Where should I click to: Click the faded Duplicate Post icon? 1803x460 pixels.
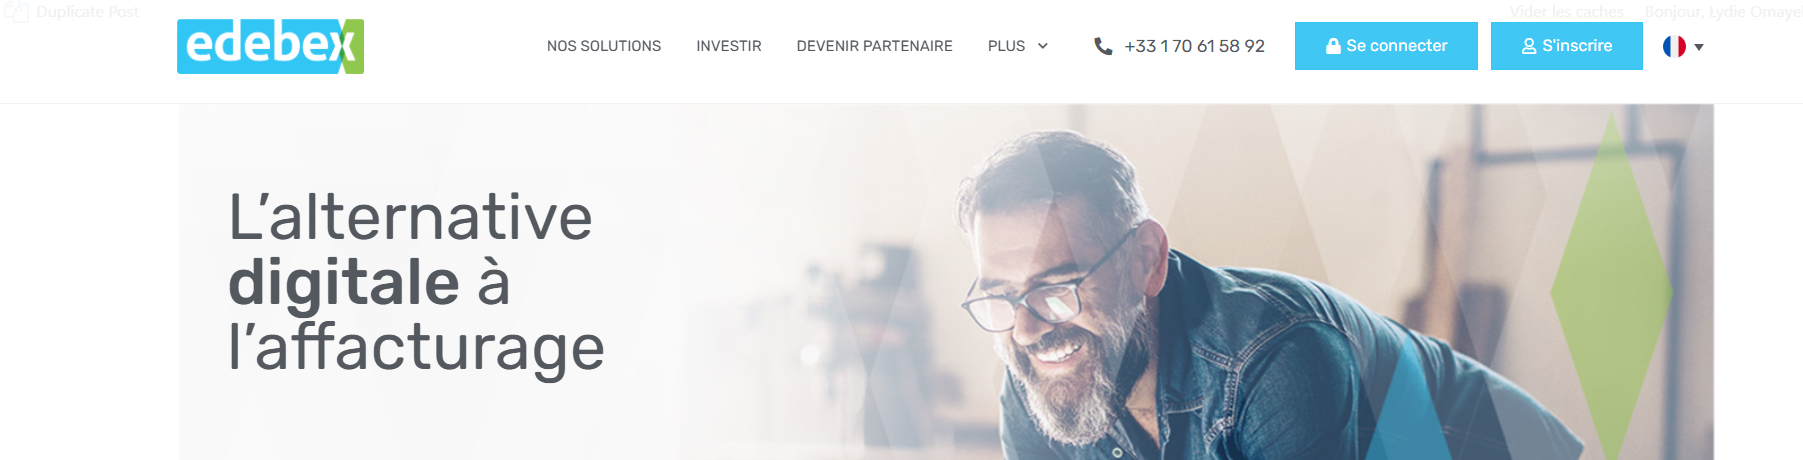coord(17,12)
